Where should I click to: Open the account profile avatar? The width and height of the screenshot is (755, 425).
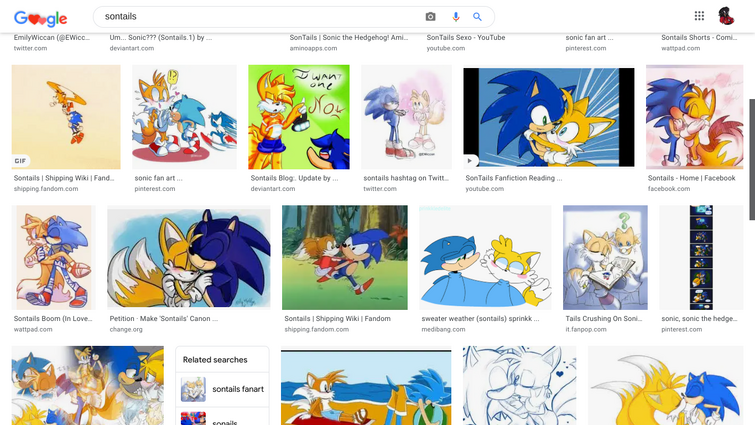coord(726,16)
